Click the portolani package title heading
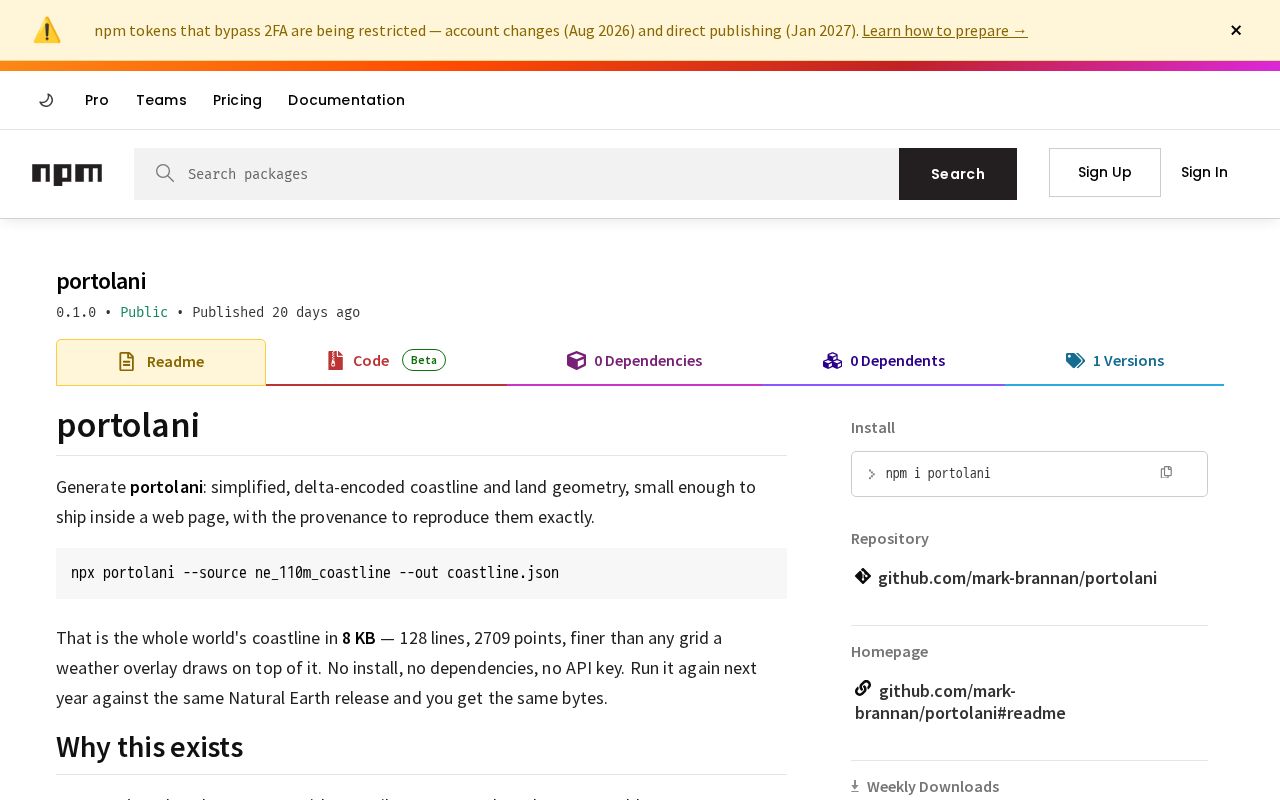This screenshot has width=1280, height=800. click(101, 281)
